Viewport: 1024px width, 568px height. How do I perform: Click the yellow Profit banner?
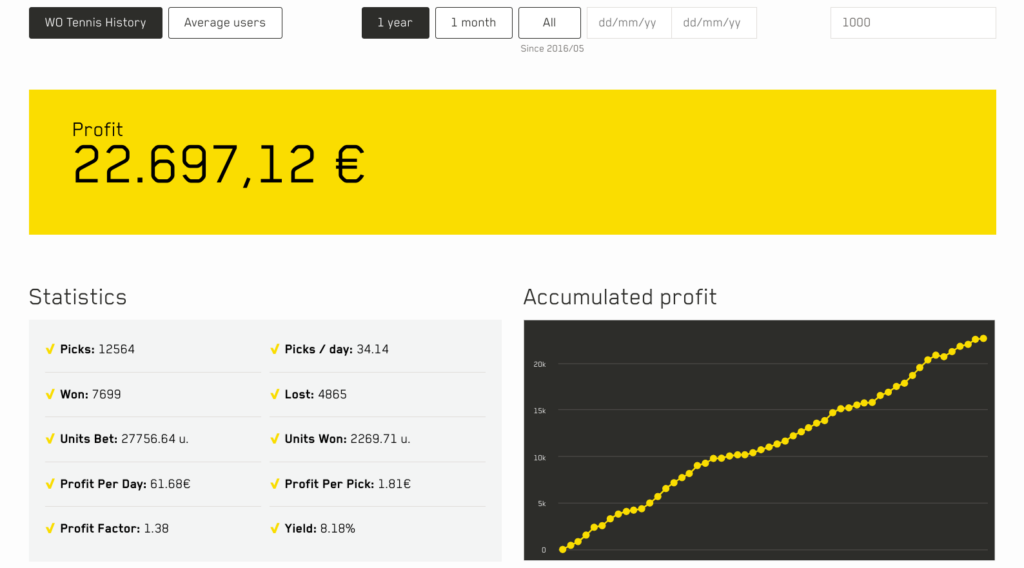[x=512, y=162]
